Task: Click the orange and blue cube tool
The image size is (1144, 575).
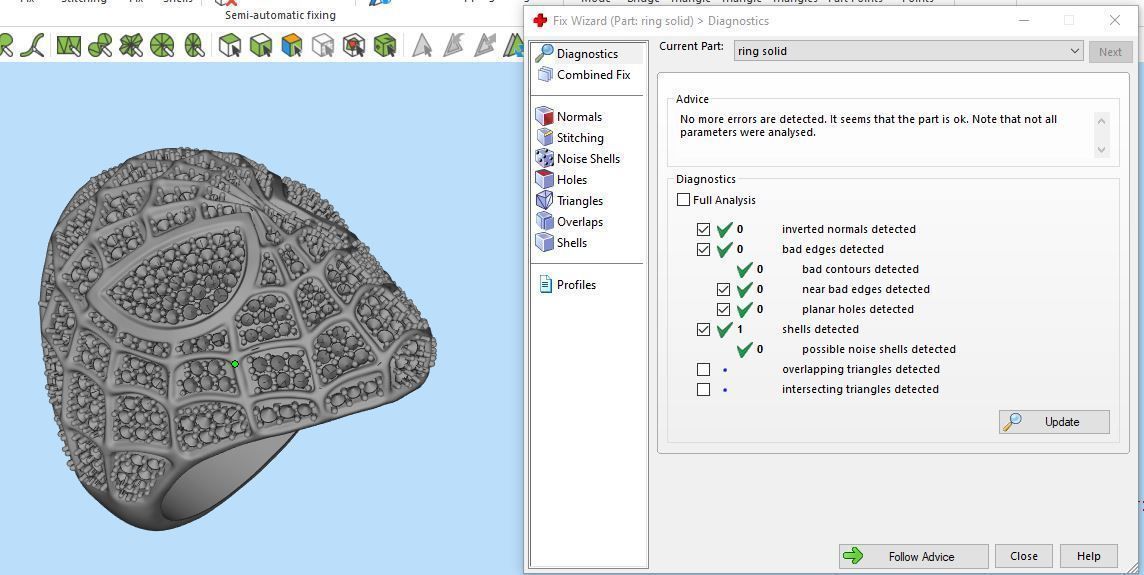Action: [x=292, y=46]
